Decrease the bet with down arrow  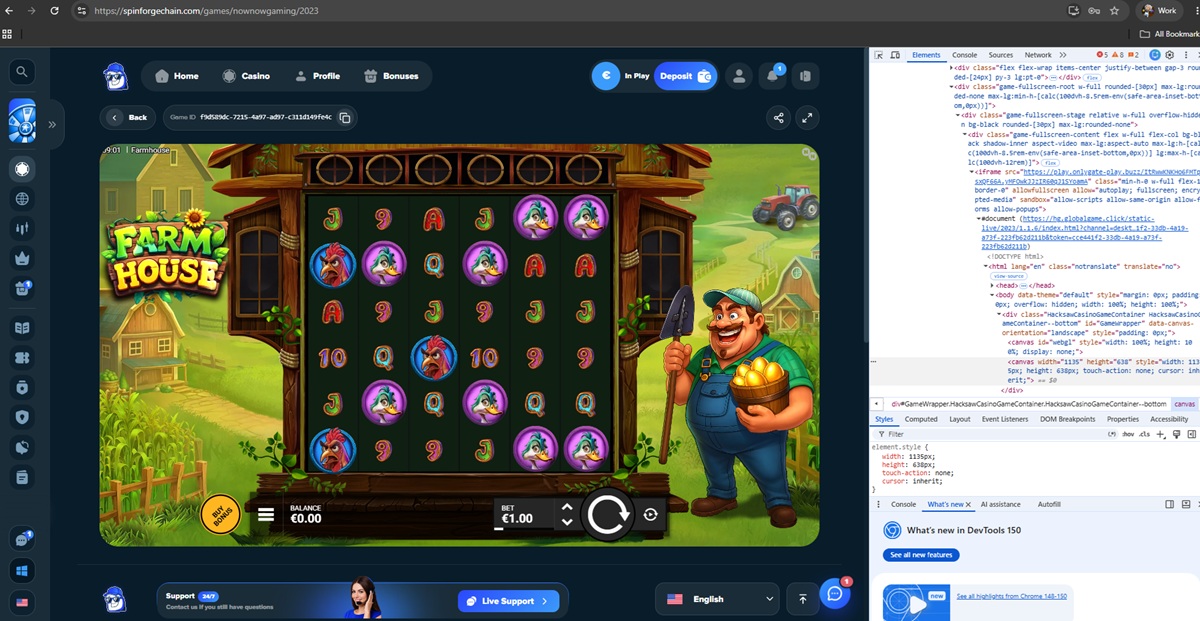567,522
